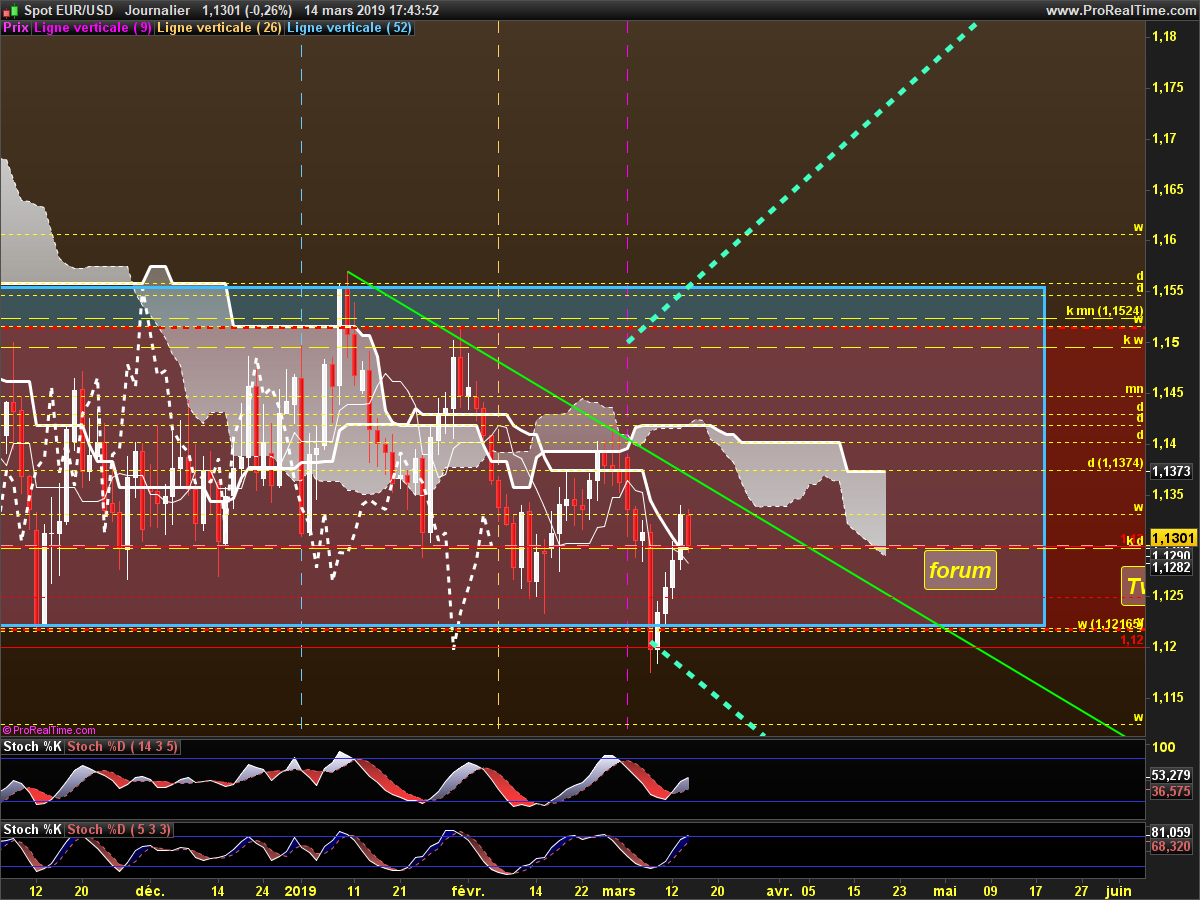Viewport: 1200px width, 900px height.
Task: Click the 1,115 price axis value
Action: (x=1167, y=697)
